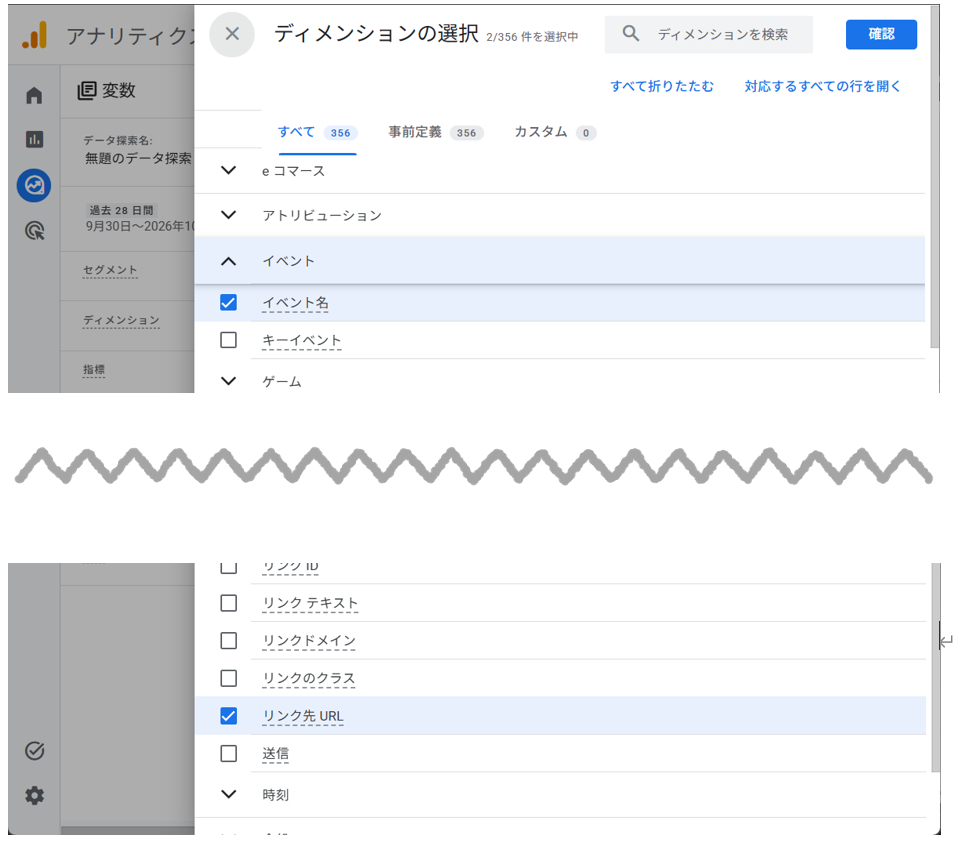Uncheck the イベント名 checkbox
Image resolution: width=953 pixels, height=846 pixels.
[x=229, y=303]
